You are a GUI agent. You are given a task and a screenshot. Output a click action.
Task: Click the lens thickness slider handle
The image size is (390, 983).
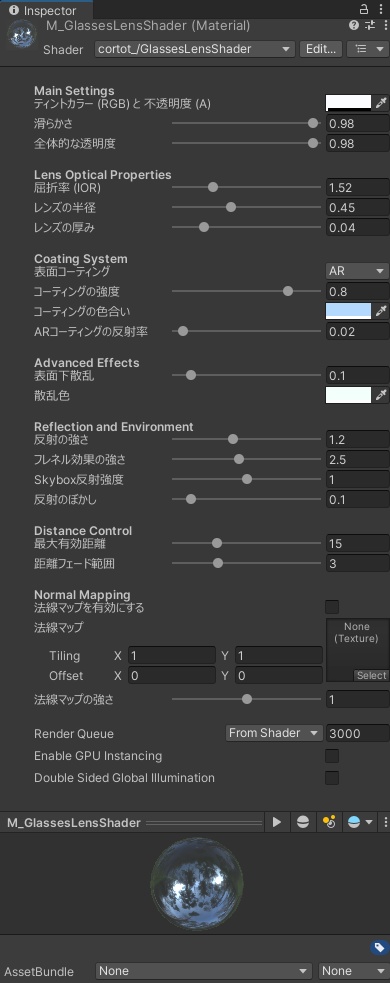click(x=204, y=227)
